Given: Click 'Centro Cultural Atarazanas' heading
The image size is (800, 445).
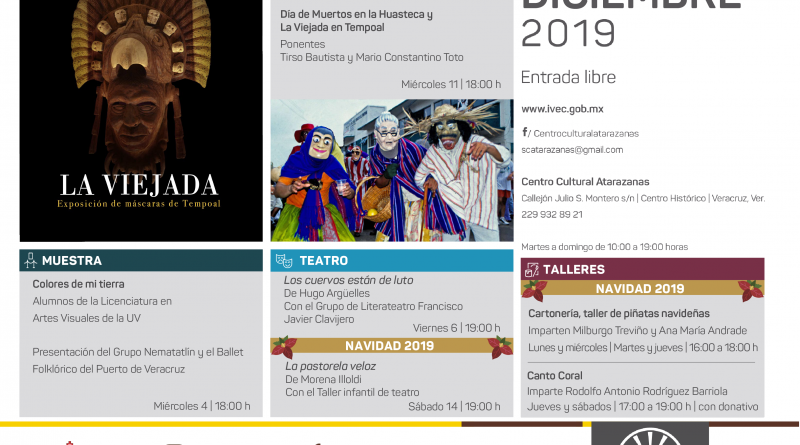Looking at the screenshot, I should click(585, 182).
